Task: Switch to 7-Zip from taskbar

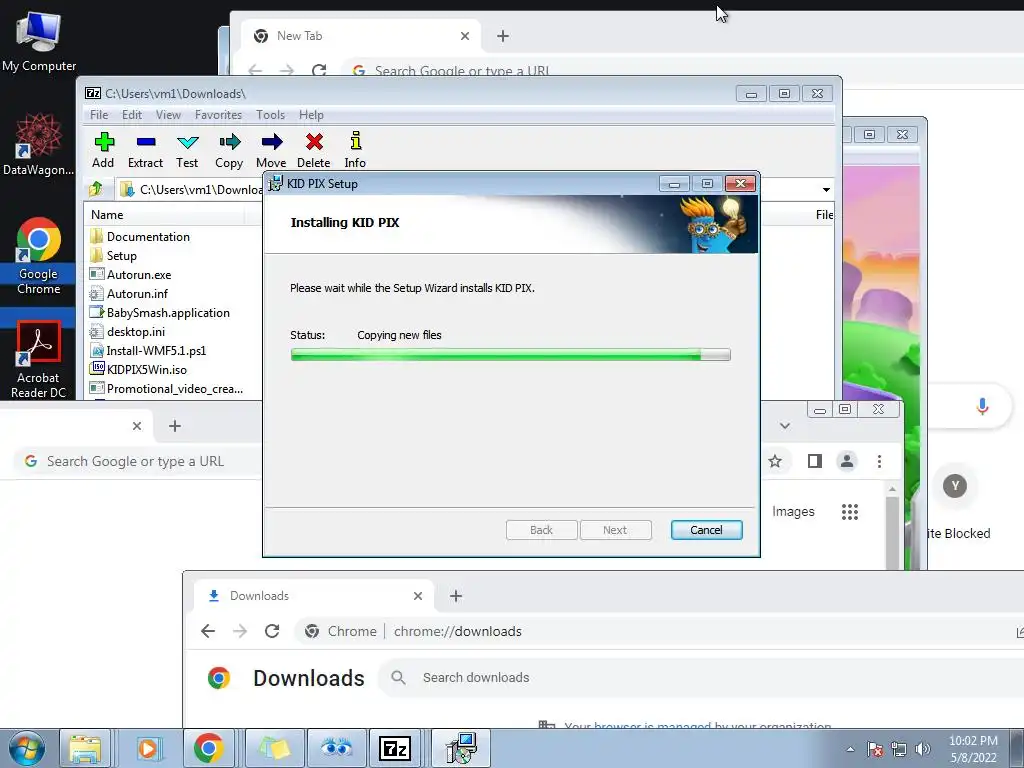Action: point(394,748)
